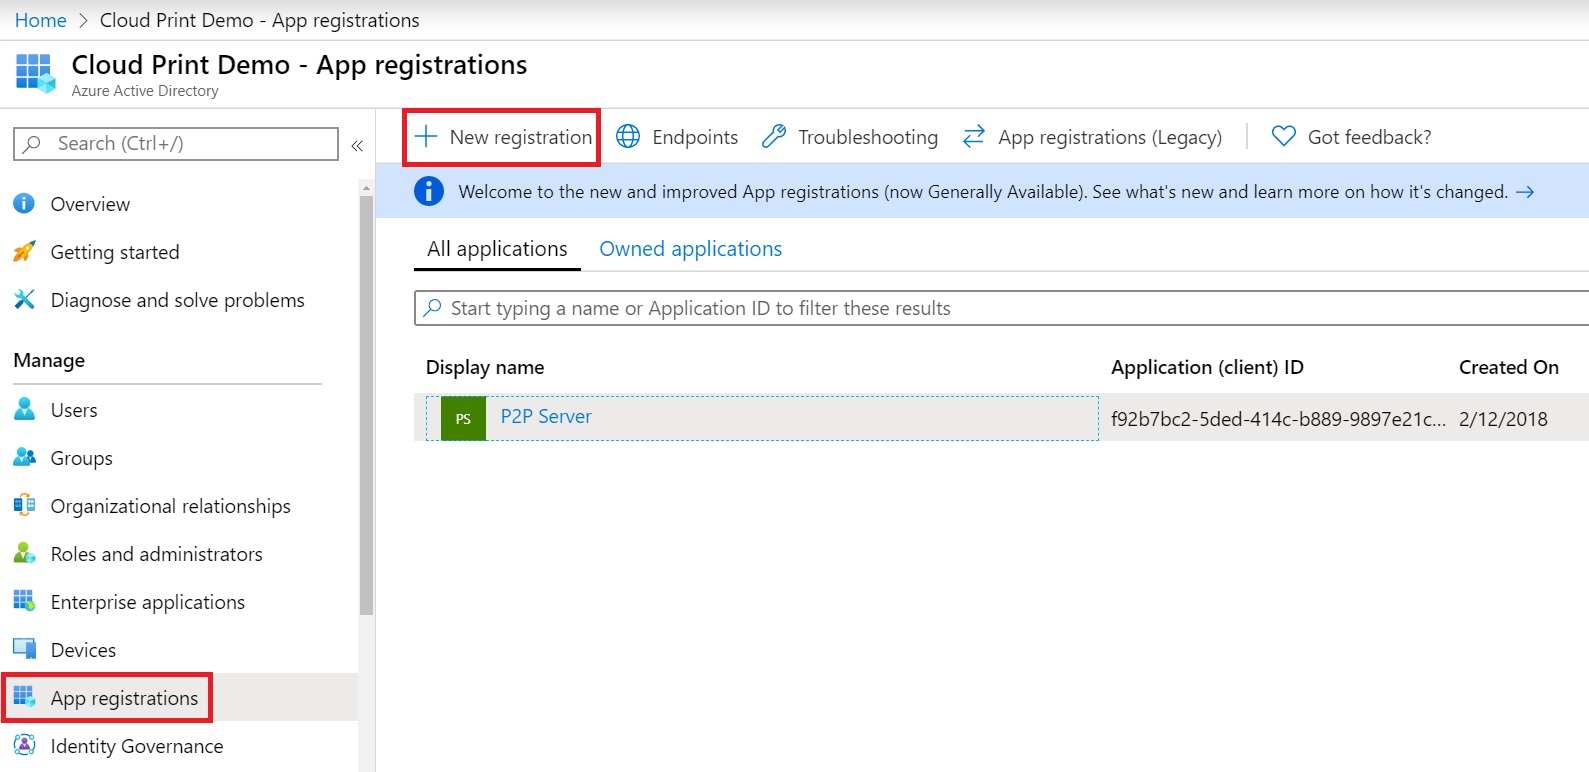Click the sidebar vertical scrollbar thumb
The image size is (1589, 772).
[x=366, y=405]
